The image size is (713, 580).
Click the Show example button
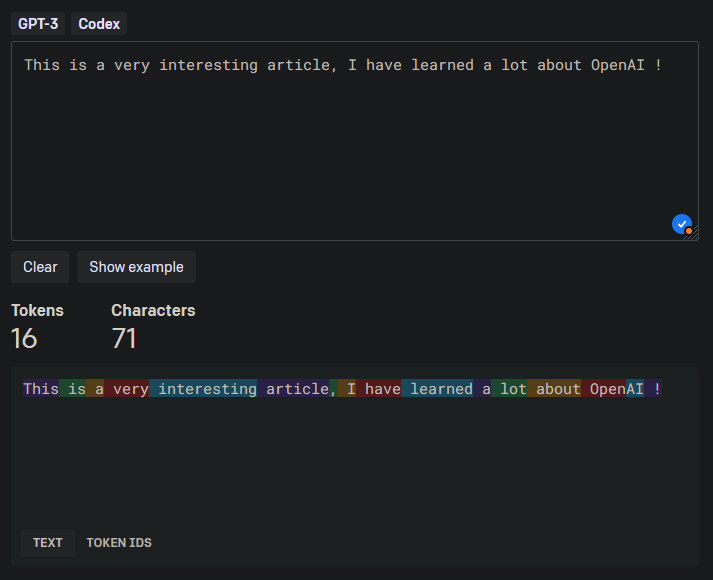click(136, 267)
